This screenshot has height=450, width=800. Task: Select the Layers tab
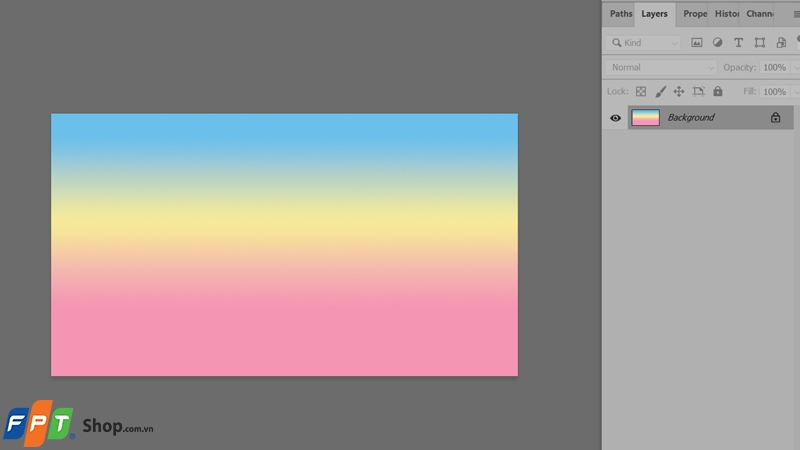[x=655, y=14]
